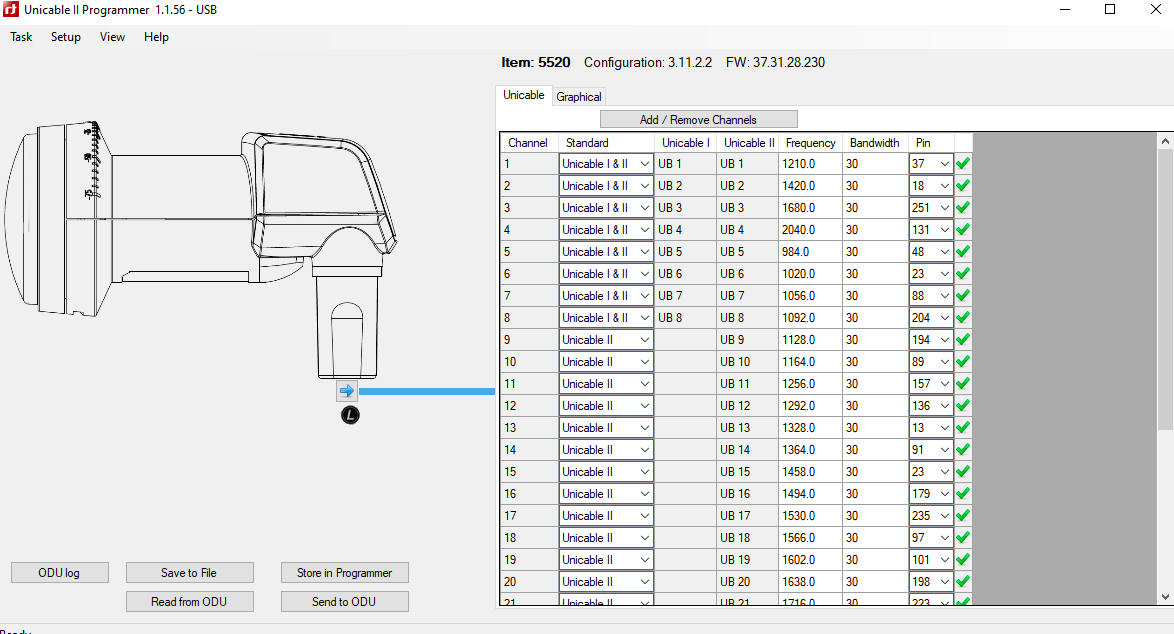Switch to the Graphical tab
This screenshot has width=1174, height=634.
click(x=579, y=97)
